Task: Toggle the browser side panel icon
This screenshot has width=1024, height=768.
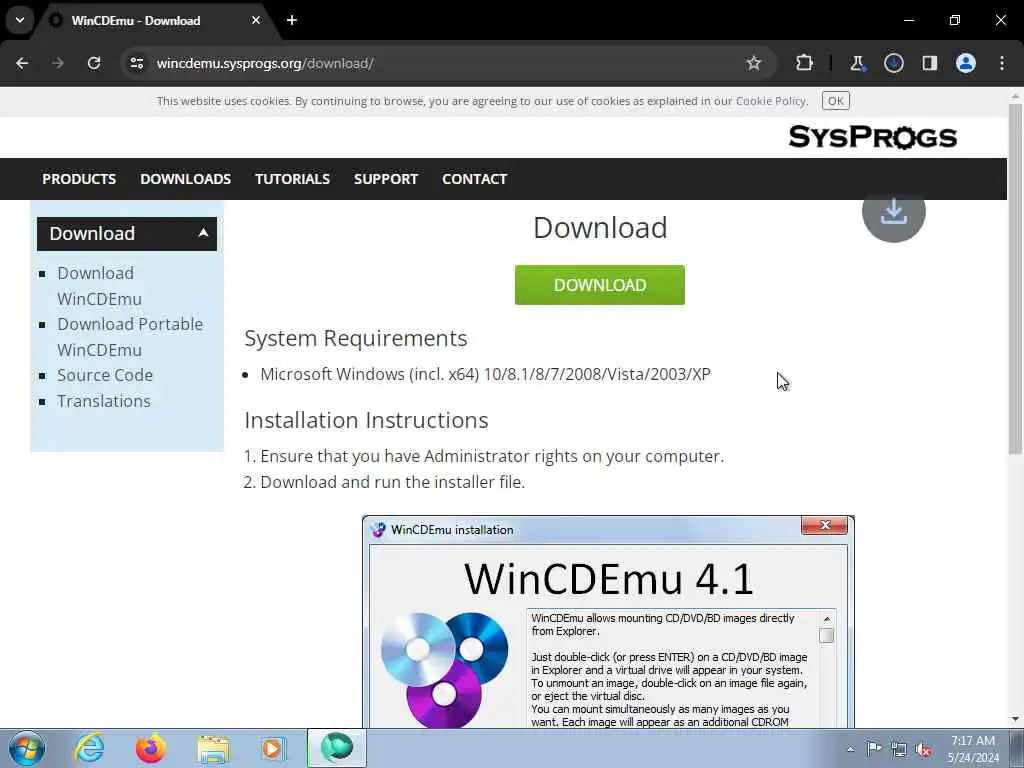Action: click(929, 63)
